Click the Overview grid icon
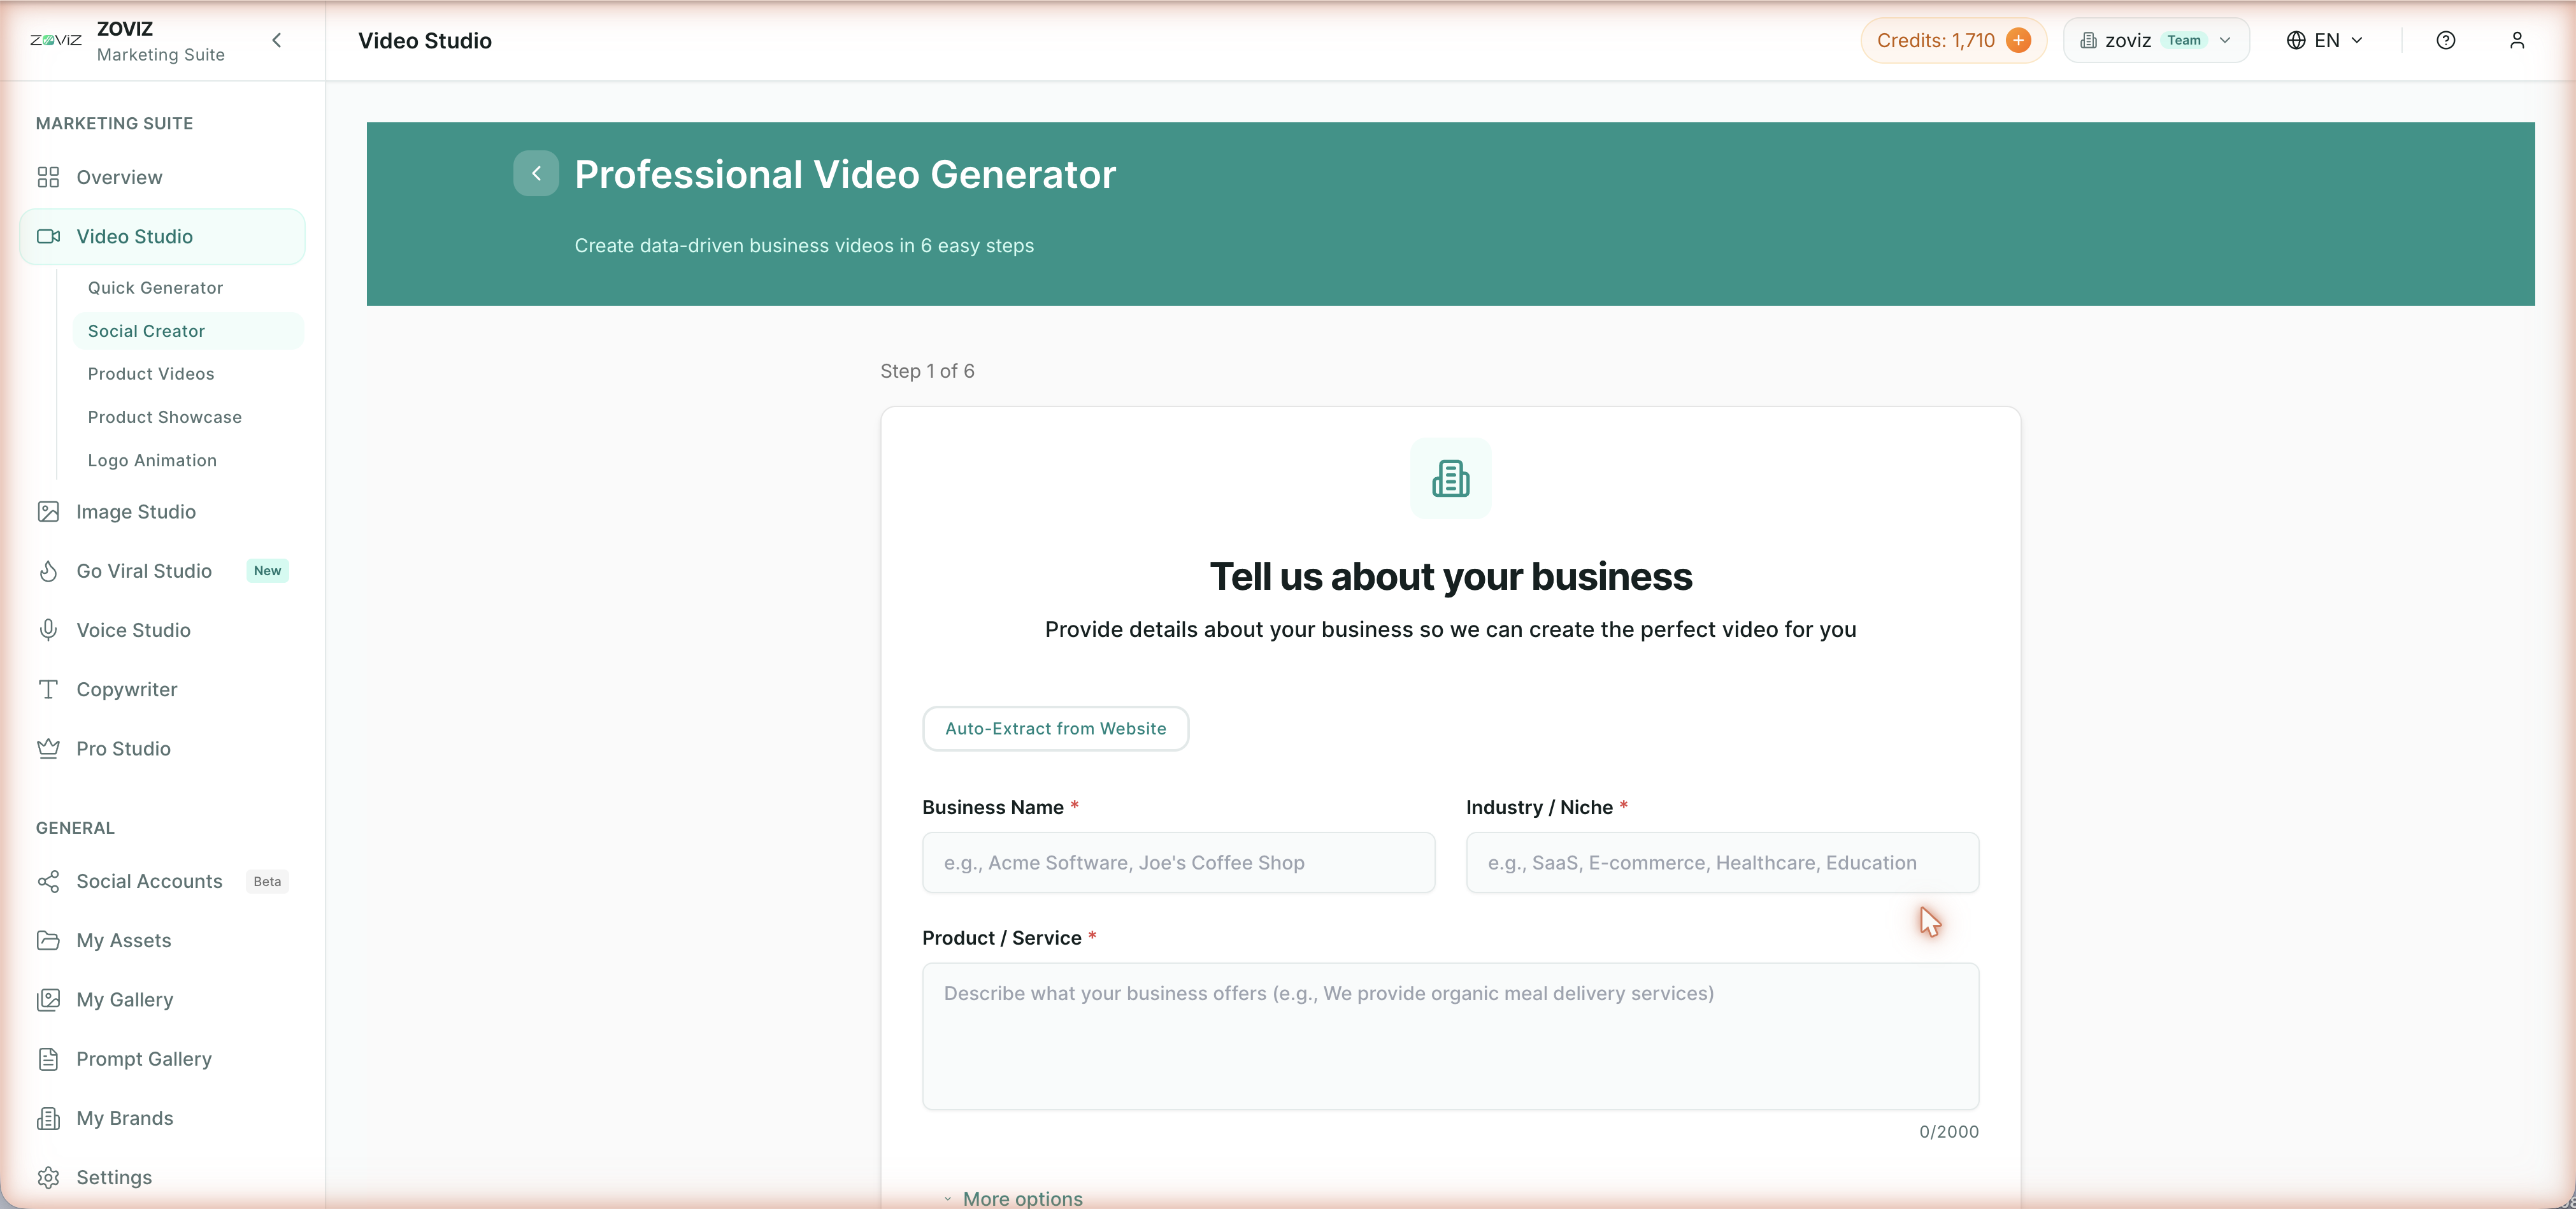This screenshot has width=2576, height=1209. tap(48, 177)
